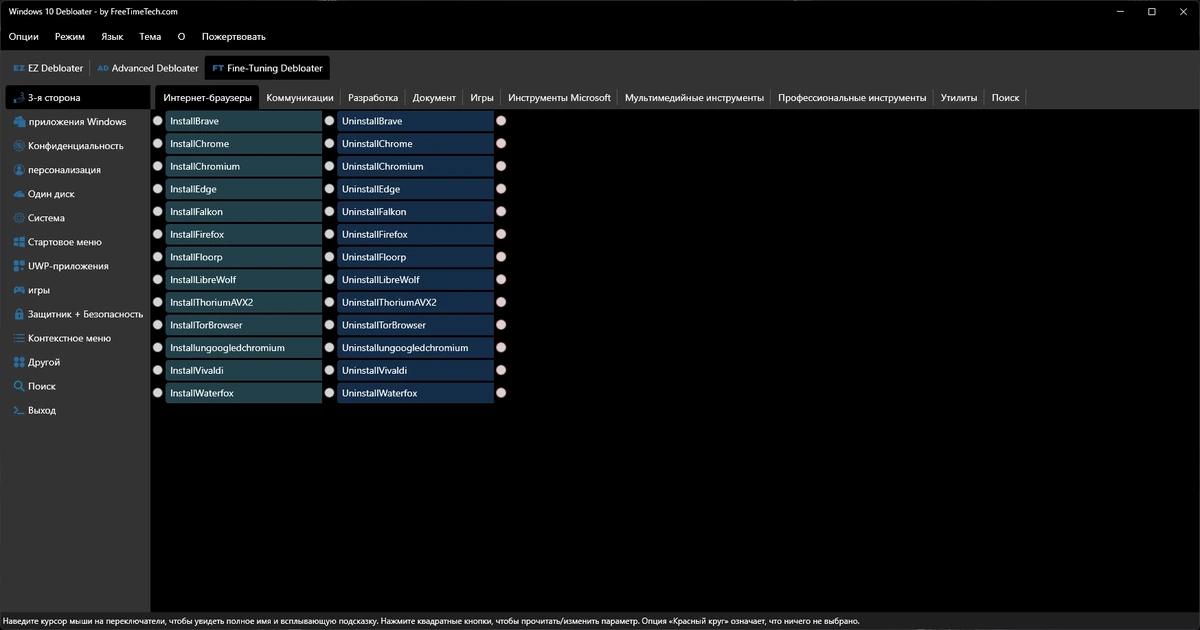Open the Режим menu
The height and width of the screenshot is (630, 1200).
[x=70, y=36]
